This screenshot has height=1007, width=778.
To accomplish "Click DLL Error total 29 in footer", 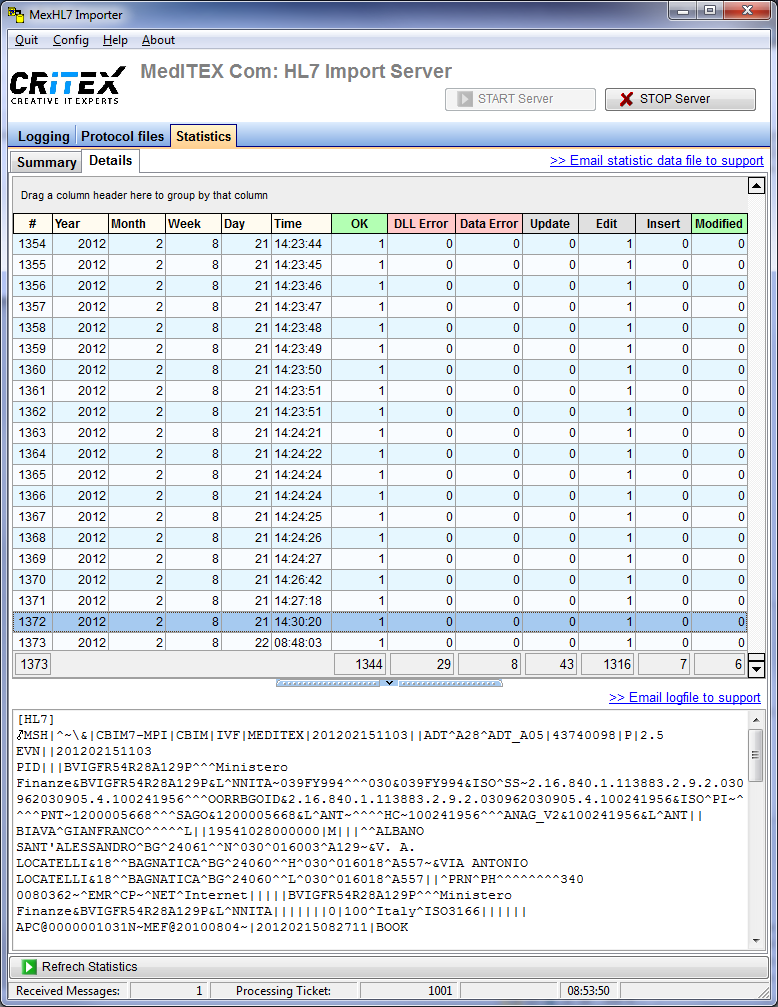I will coord(422,664).
